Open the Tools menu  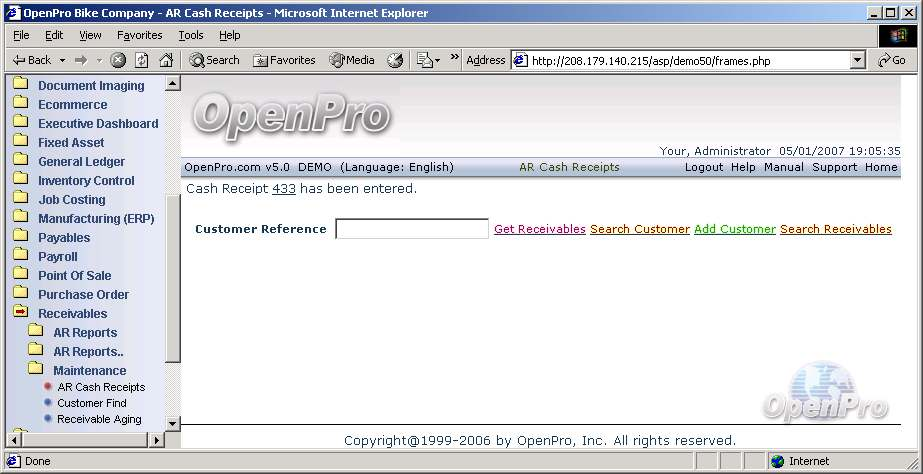coord(190,35)
